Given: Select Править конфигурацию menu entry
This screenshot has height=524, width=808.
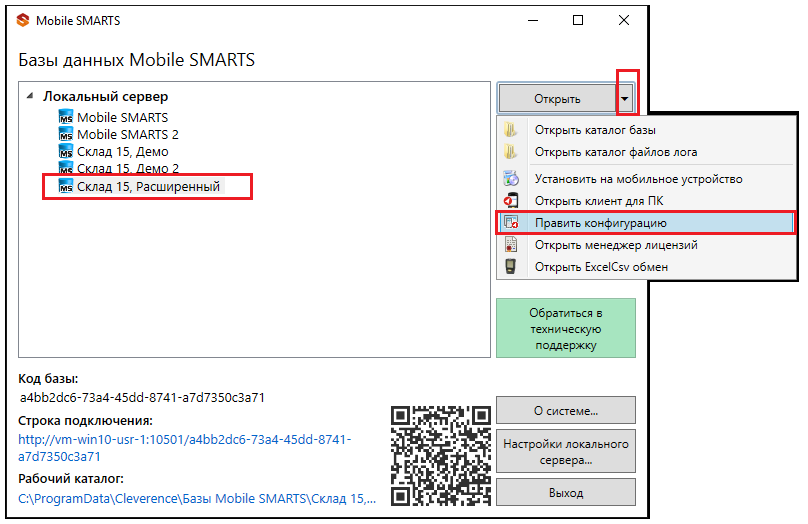Looking at the screenshot, I should click(646, 223).
